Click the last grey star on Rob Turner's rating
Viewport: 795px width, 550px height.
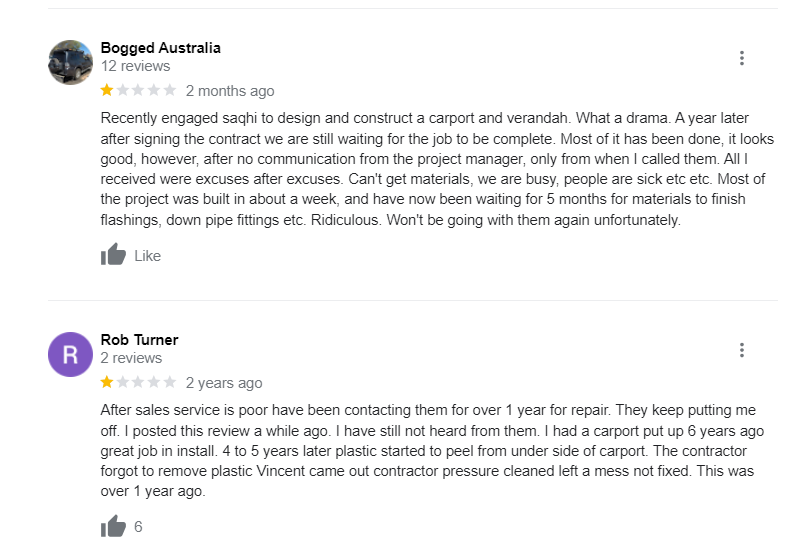click(170, 383)
